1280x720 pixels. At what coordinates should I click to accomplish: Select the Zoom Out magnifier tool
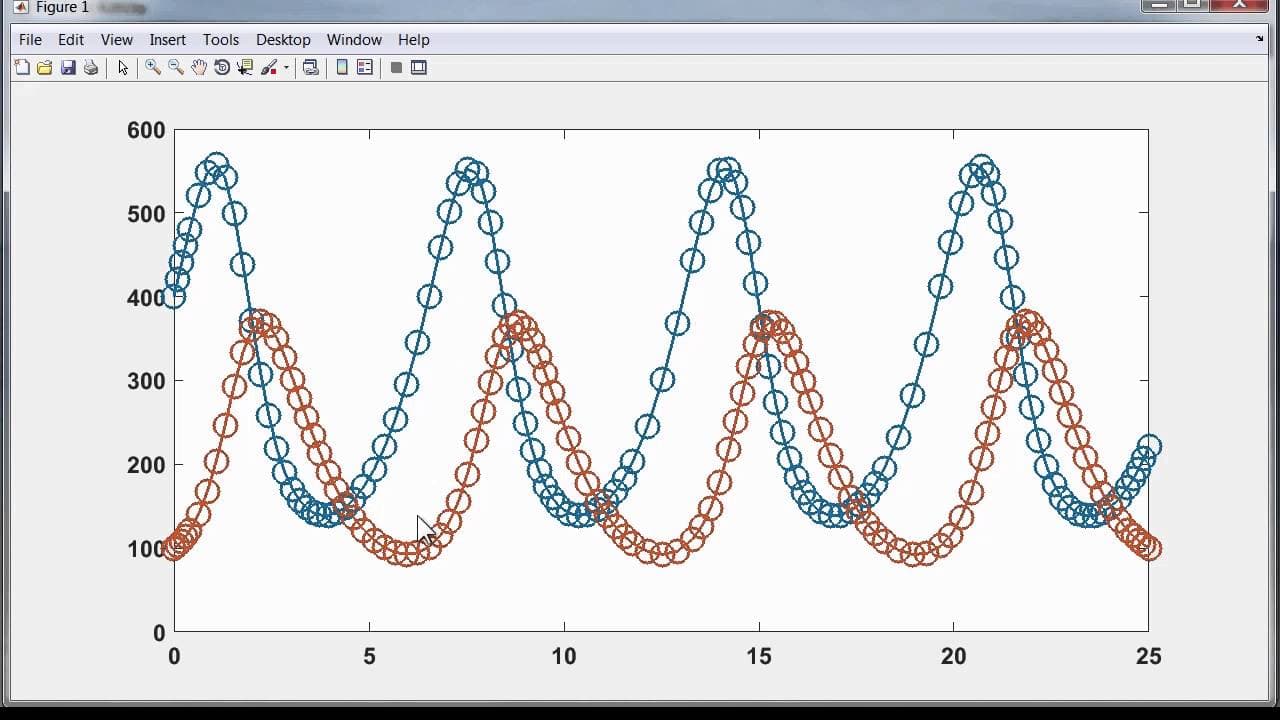176,67
